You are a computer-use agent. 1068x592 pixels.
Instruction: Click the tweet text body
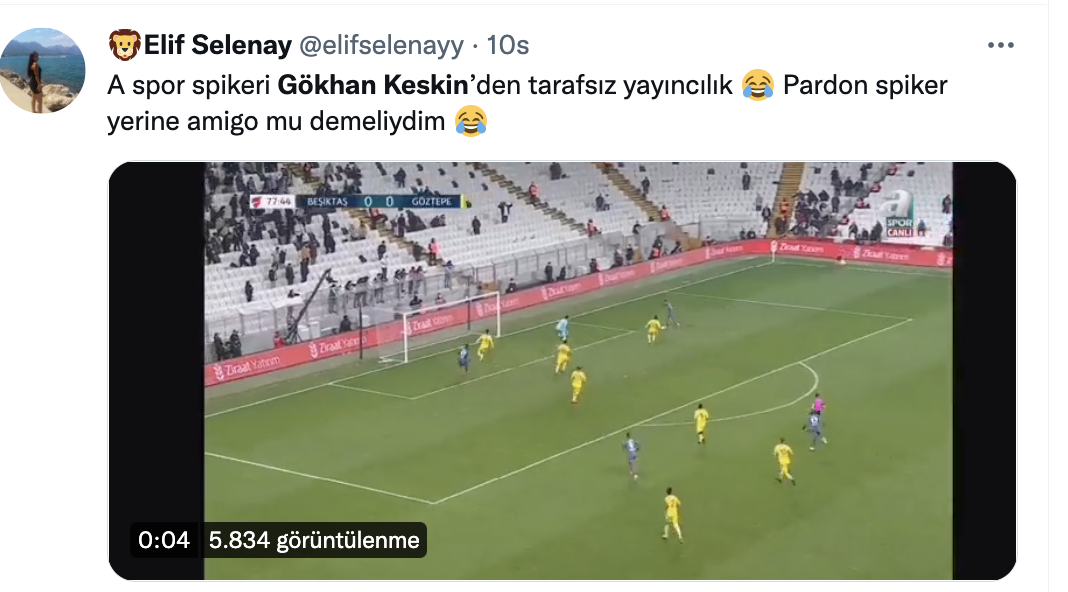(527, 104)
